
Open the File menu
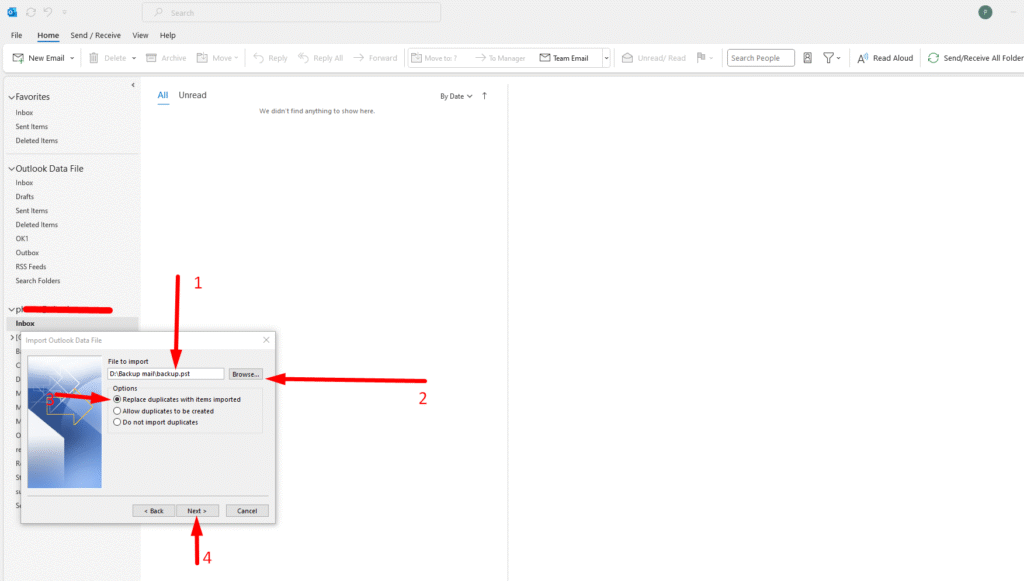[17, 35]
